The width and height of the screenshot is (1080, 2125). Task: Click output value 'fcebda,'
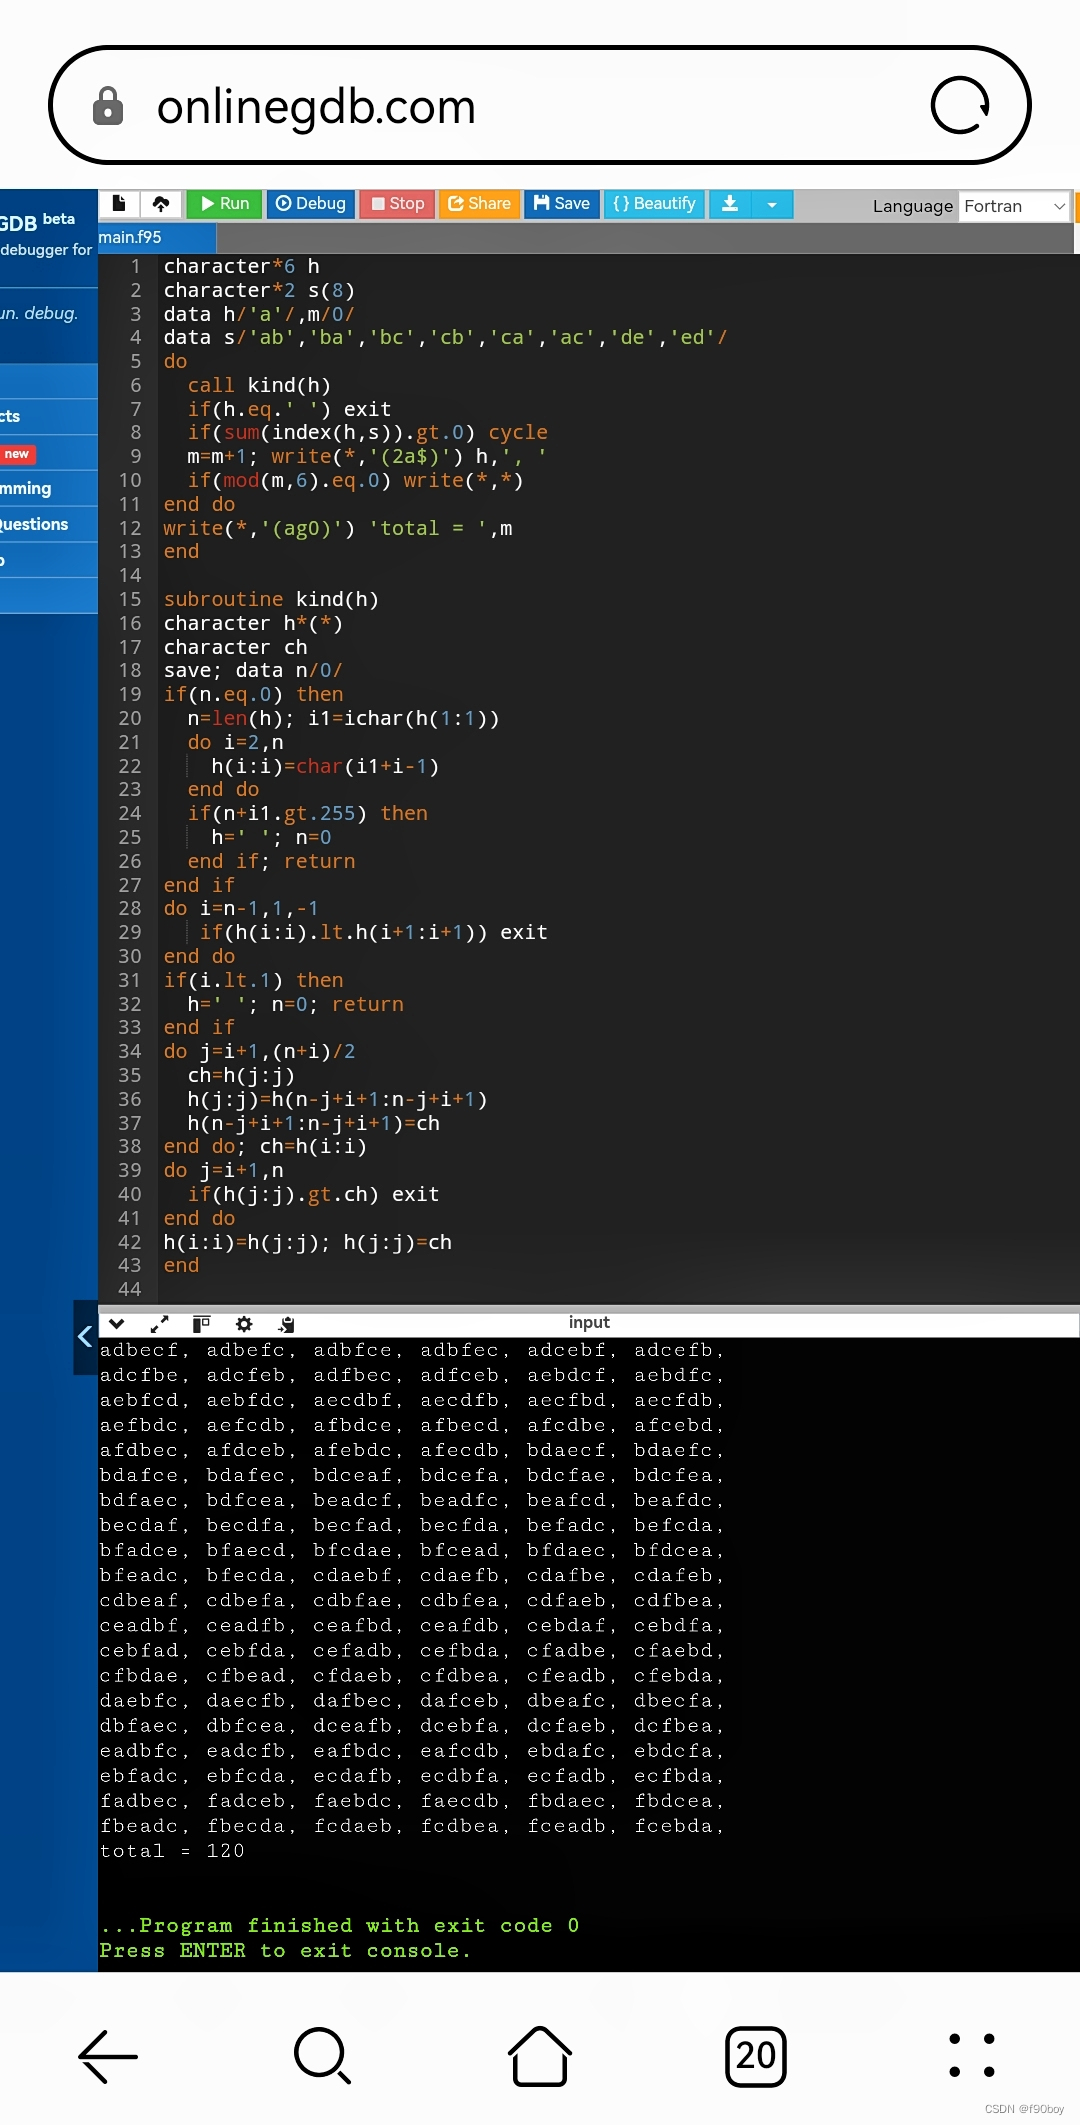tap(680, 1826)
